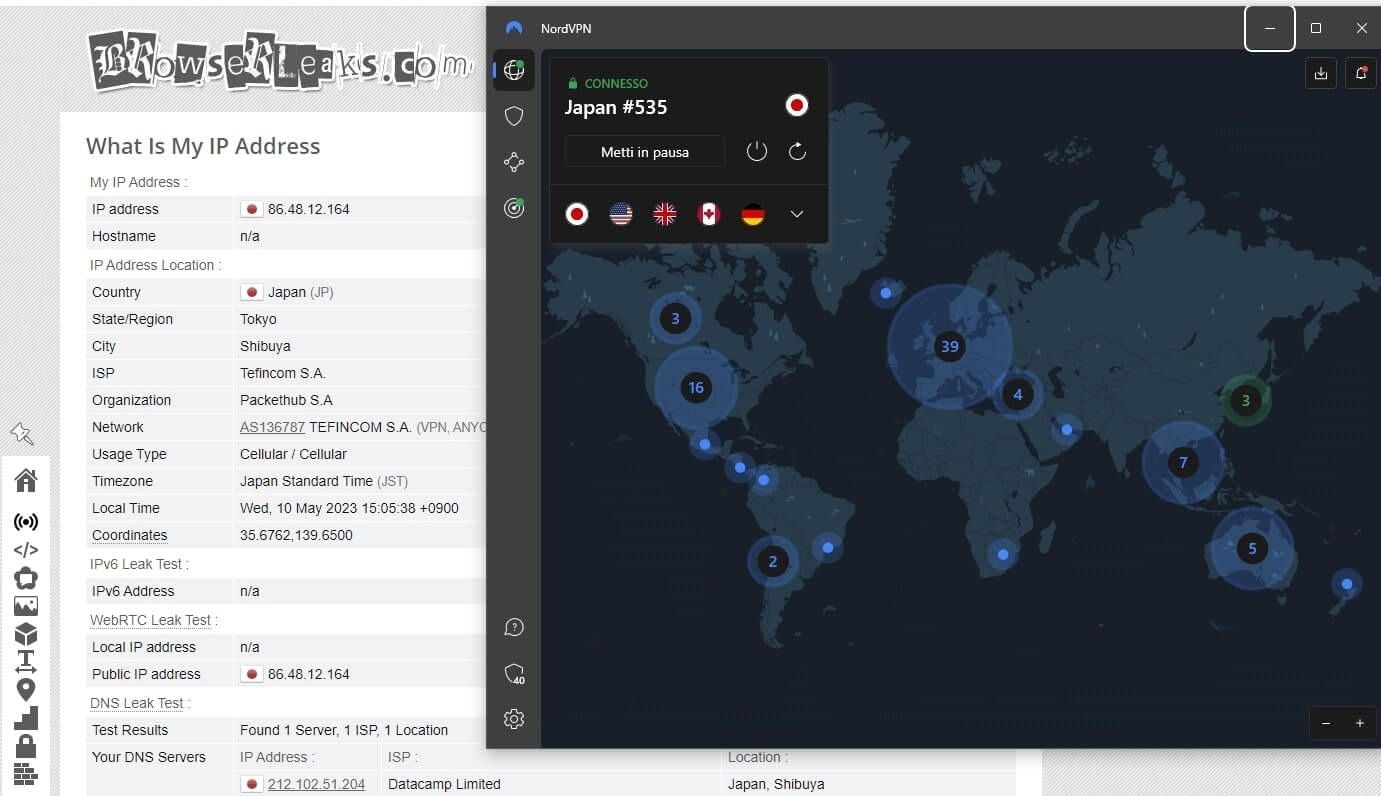
Task: Click the Coordinates label
Action: [130, 535]
